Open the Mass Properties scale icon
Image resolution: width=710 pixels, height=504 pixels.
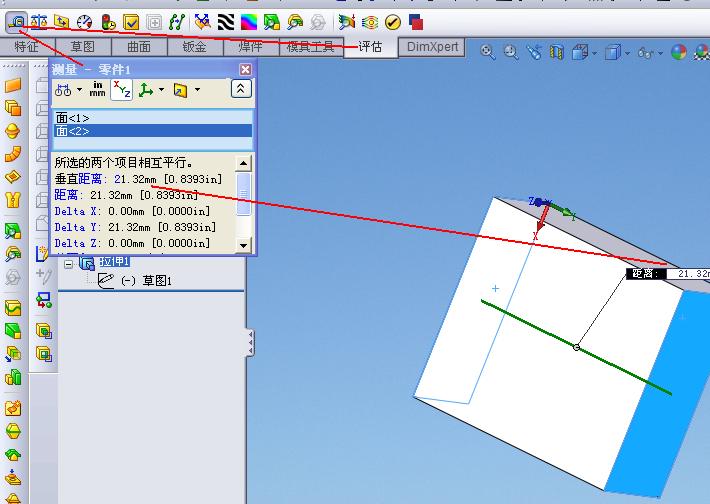(39, 22)
